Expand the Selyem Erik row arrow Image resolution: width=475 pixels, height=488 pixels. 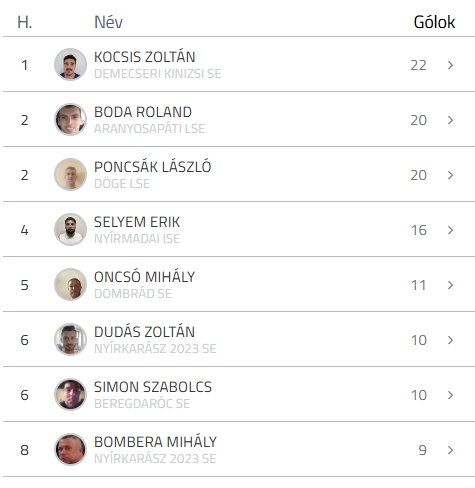450,230
